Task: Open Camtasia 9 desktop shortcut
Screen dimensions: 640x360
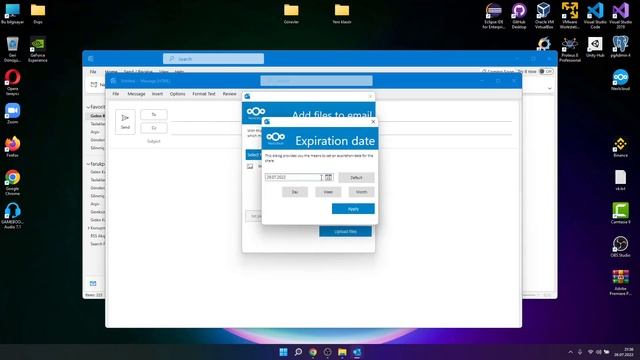Action: pyautogui.click(x=620, y=213)
